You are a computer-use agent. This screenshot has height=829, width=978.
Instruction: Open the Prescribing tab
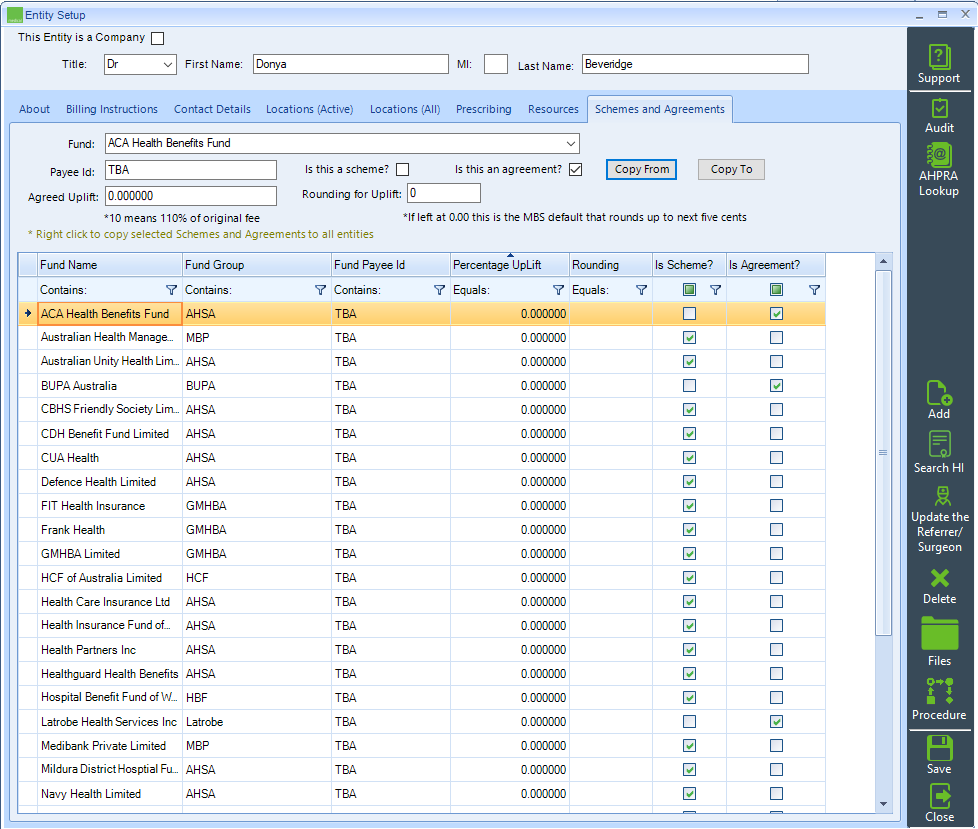483,109
